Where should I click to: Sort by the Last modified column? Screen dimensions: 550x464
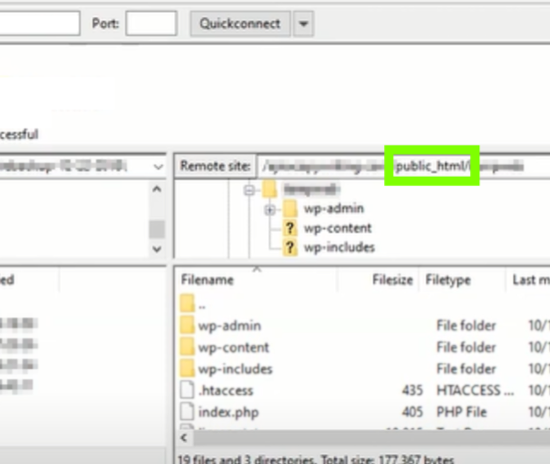click(531, 280)
